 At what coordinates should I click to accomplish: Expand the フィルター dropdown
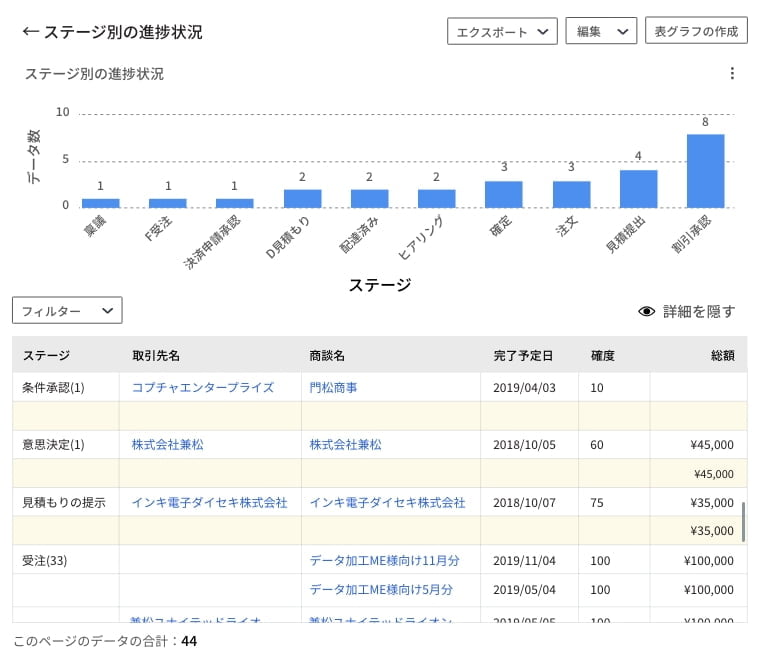[x=67, y=310]
